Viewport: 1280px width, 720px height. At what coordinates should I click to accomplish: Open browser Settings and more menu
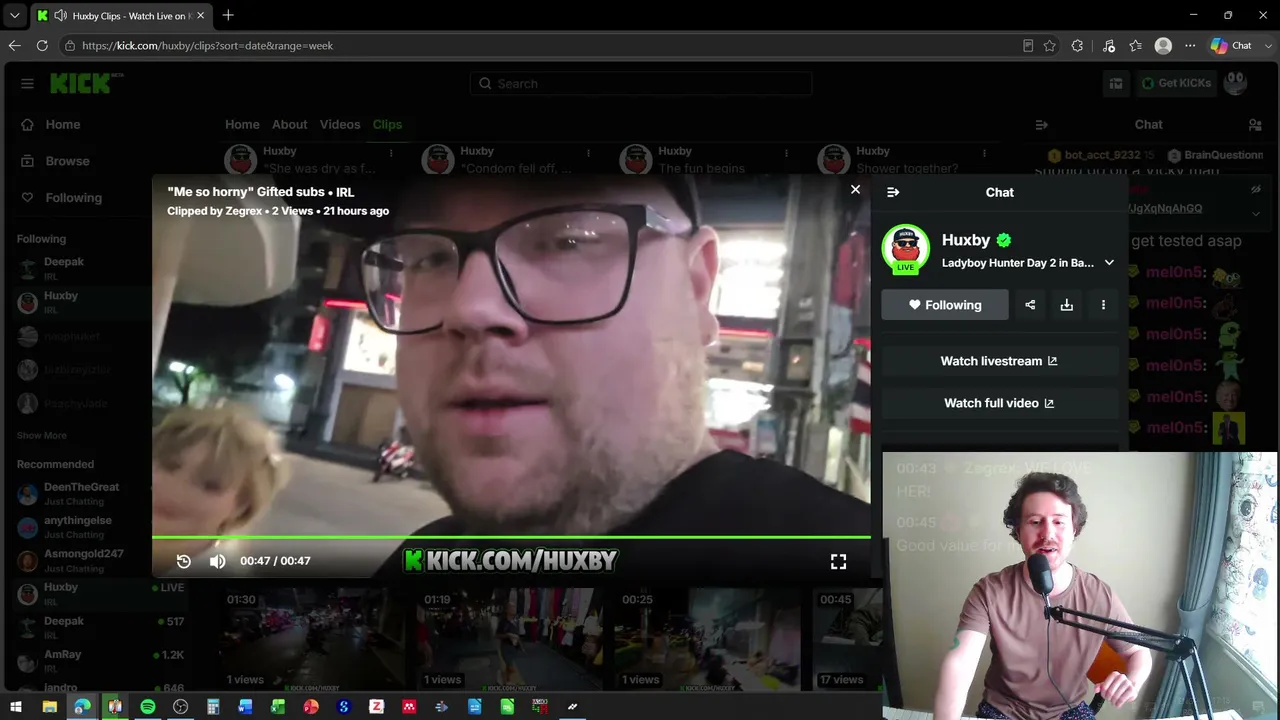pos(1190,45)
